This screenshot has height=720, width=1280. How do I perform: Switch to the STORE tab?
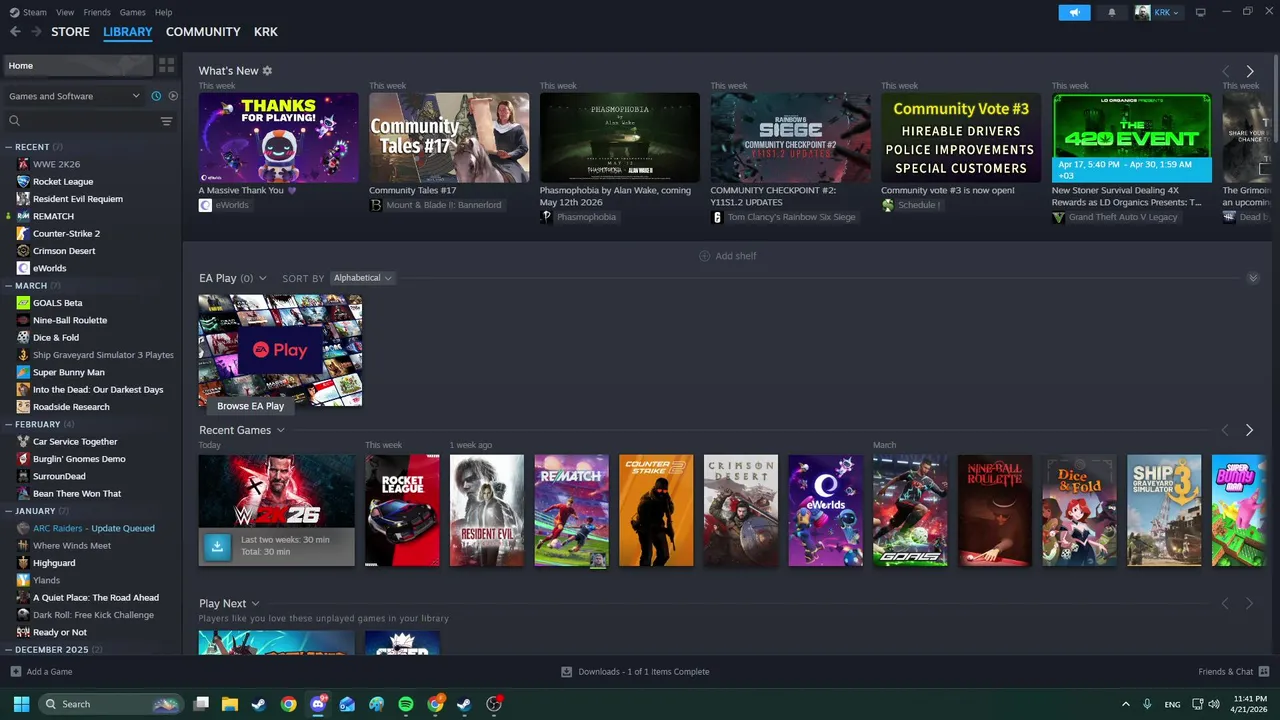[x=70, y=32]
